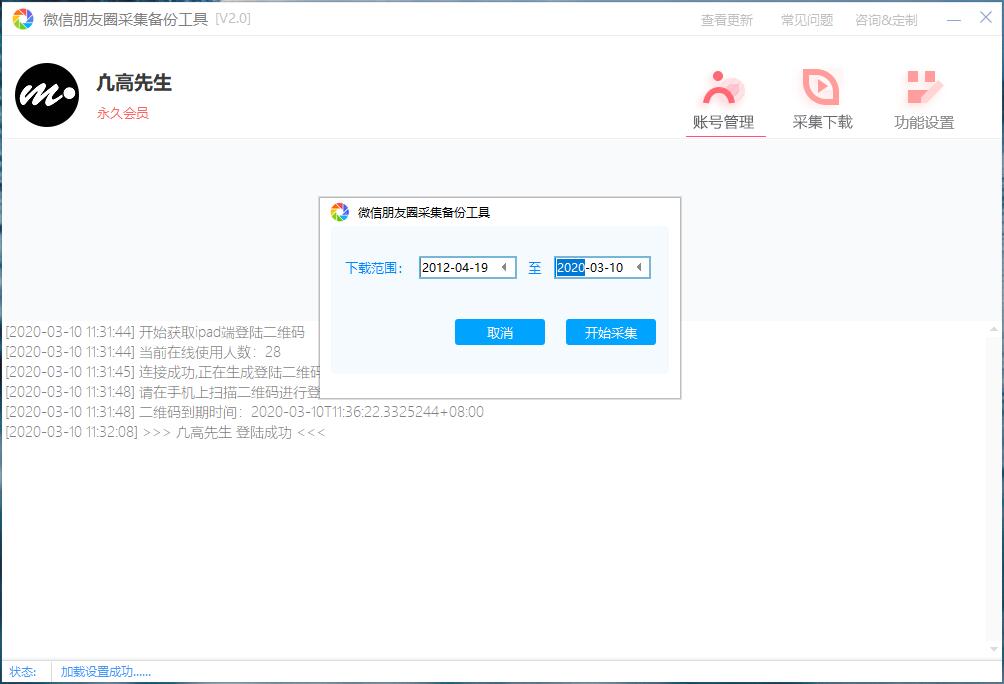Screen dimensions: 1004x684
Task: Close the main window with X
Action: point(985,18)
